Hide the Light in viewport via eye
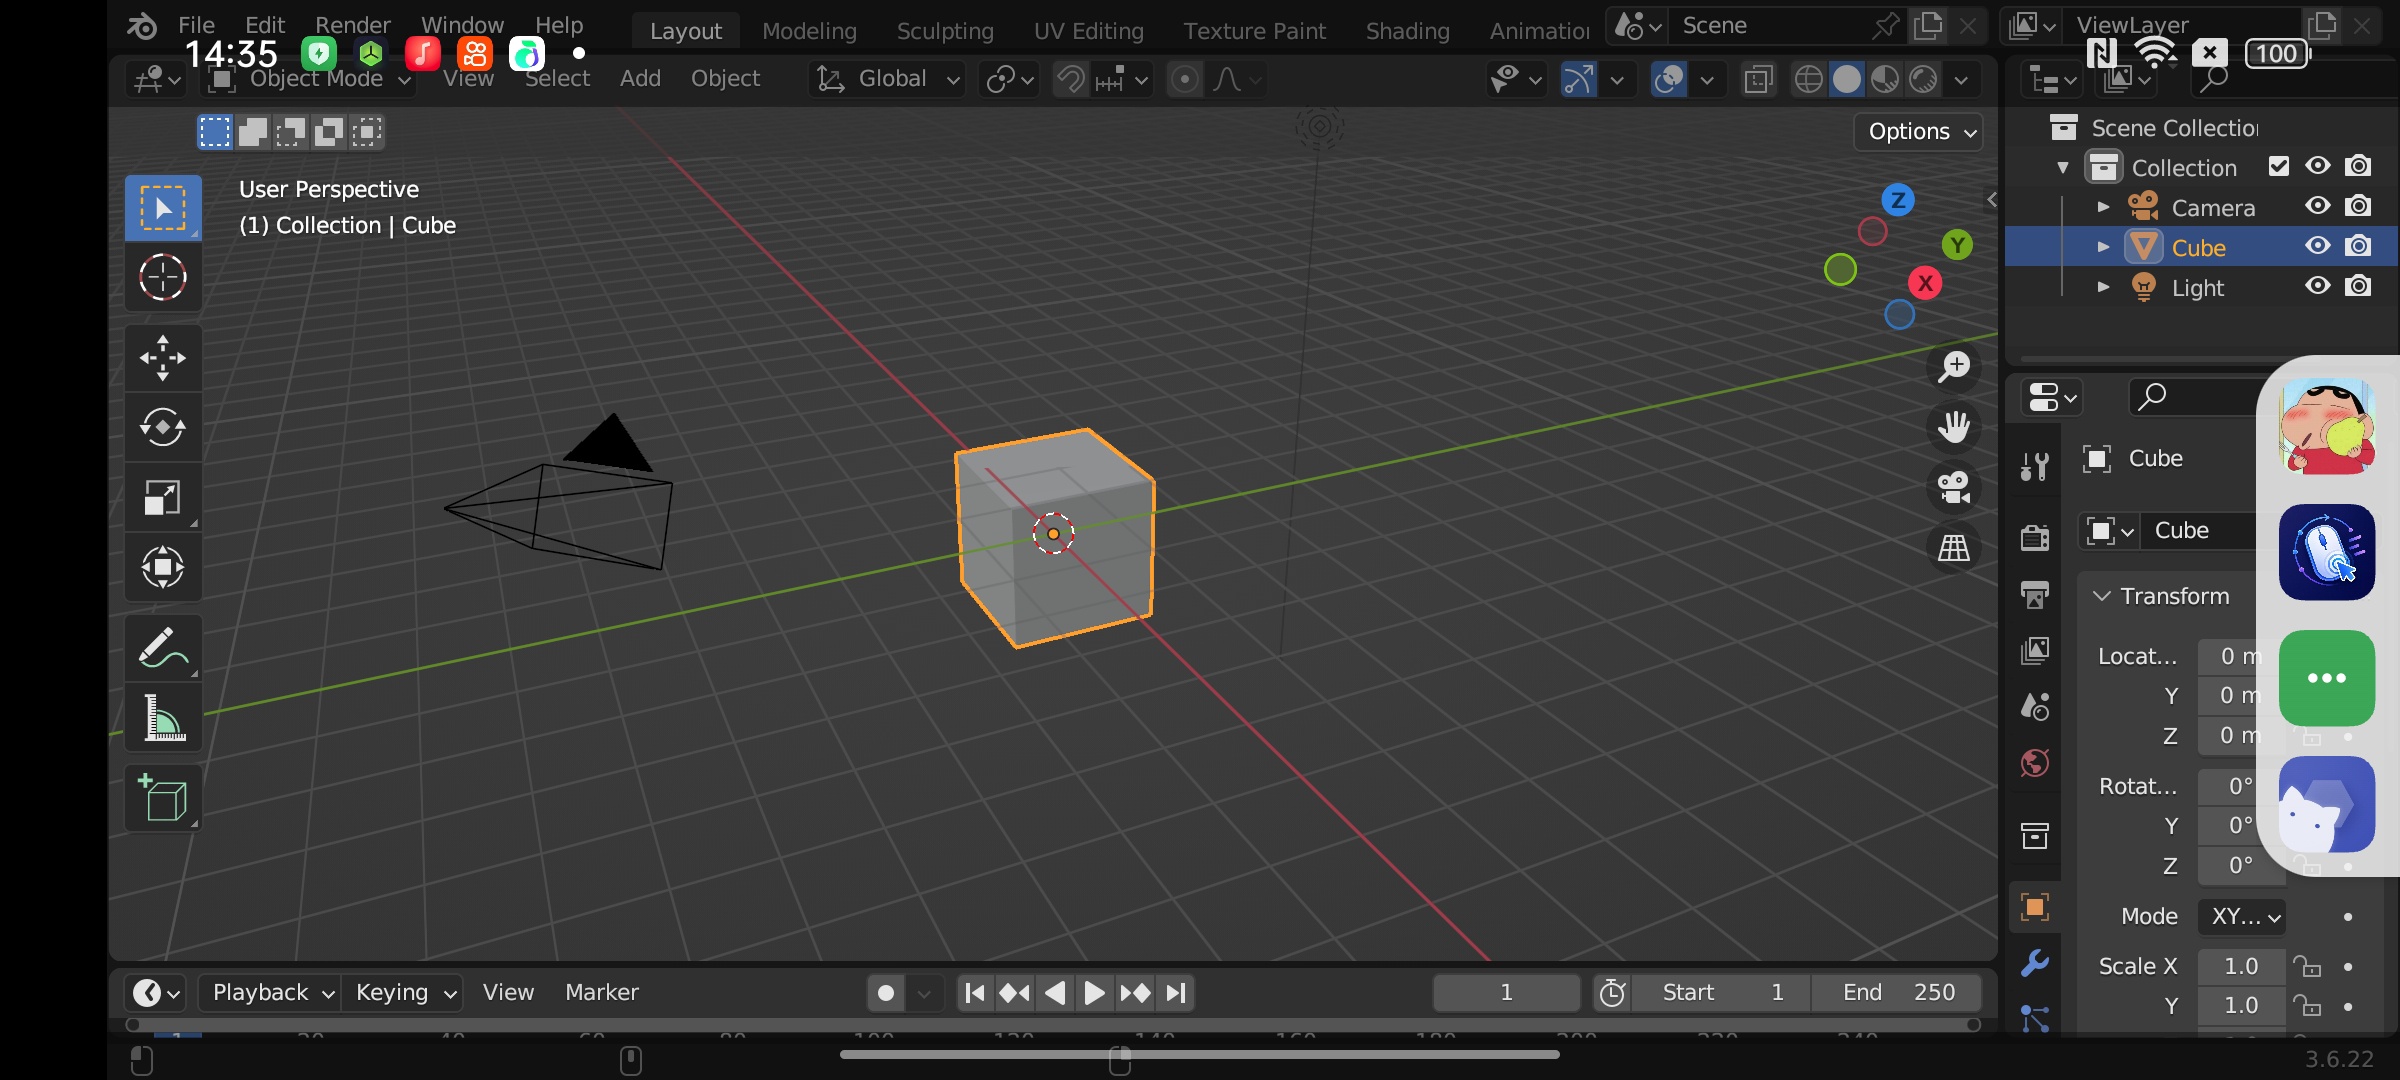Viewport: 2400px width, 1080px height. [x=2318, y=286]
